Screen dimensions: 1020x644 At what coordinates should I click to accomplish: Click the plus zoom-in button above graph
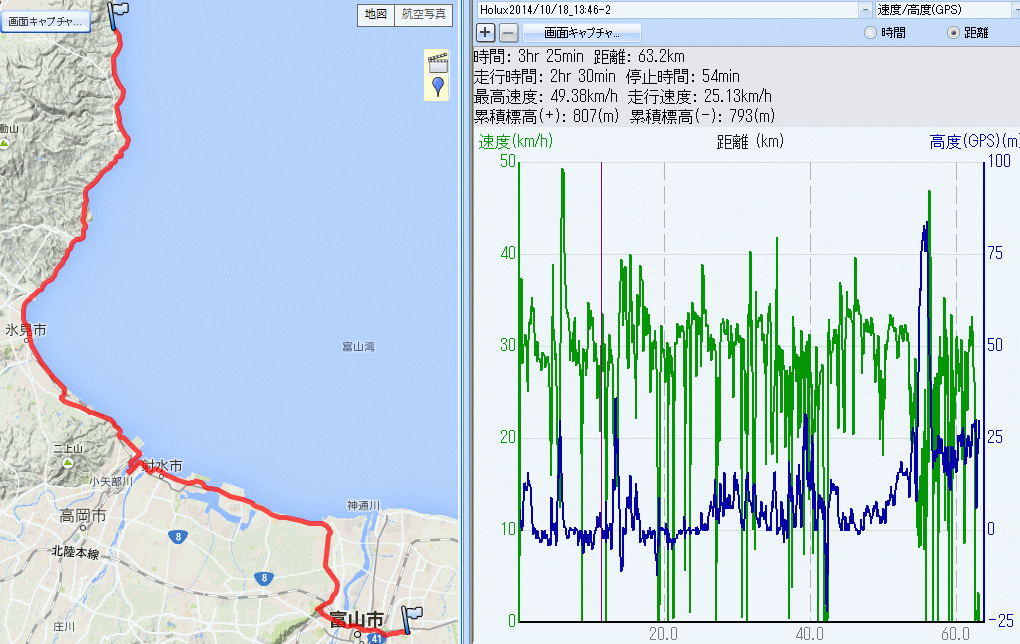pyautogui.click(x=486, y=32)
